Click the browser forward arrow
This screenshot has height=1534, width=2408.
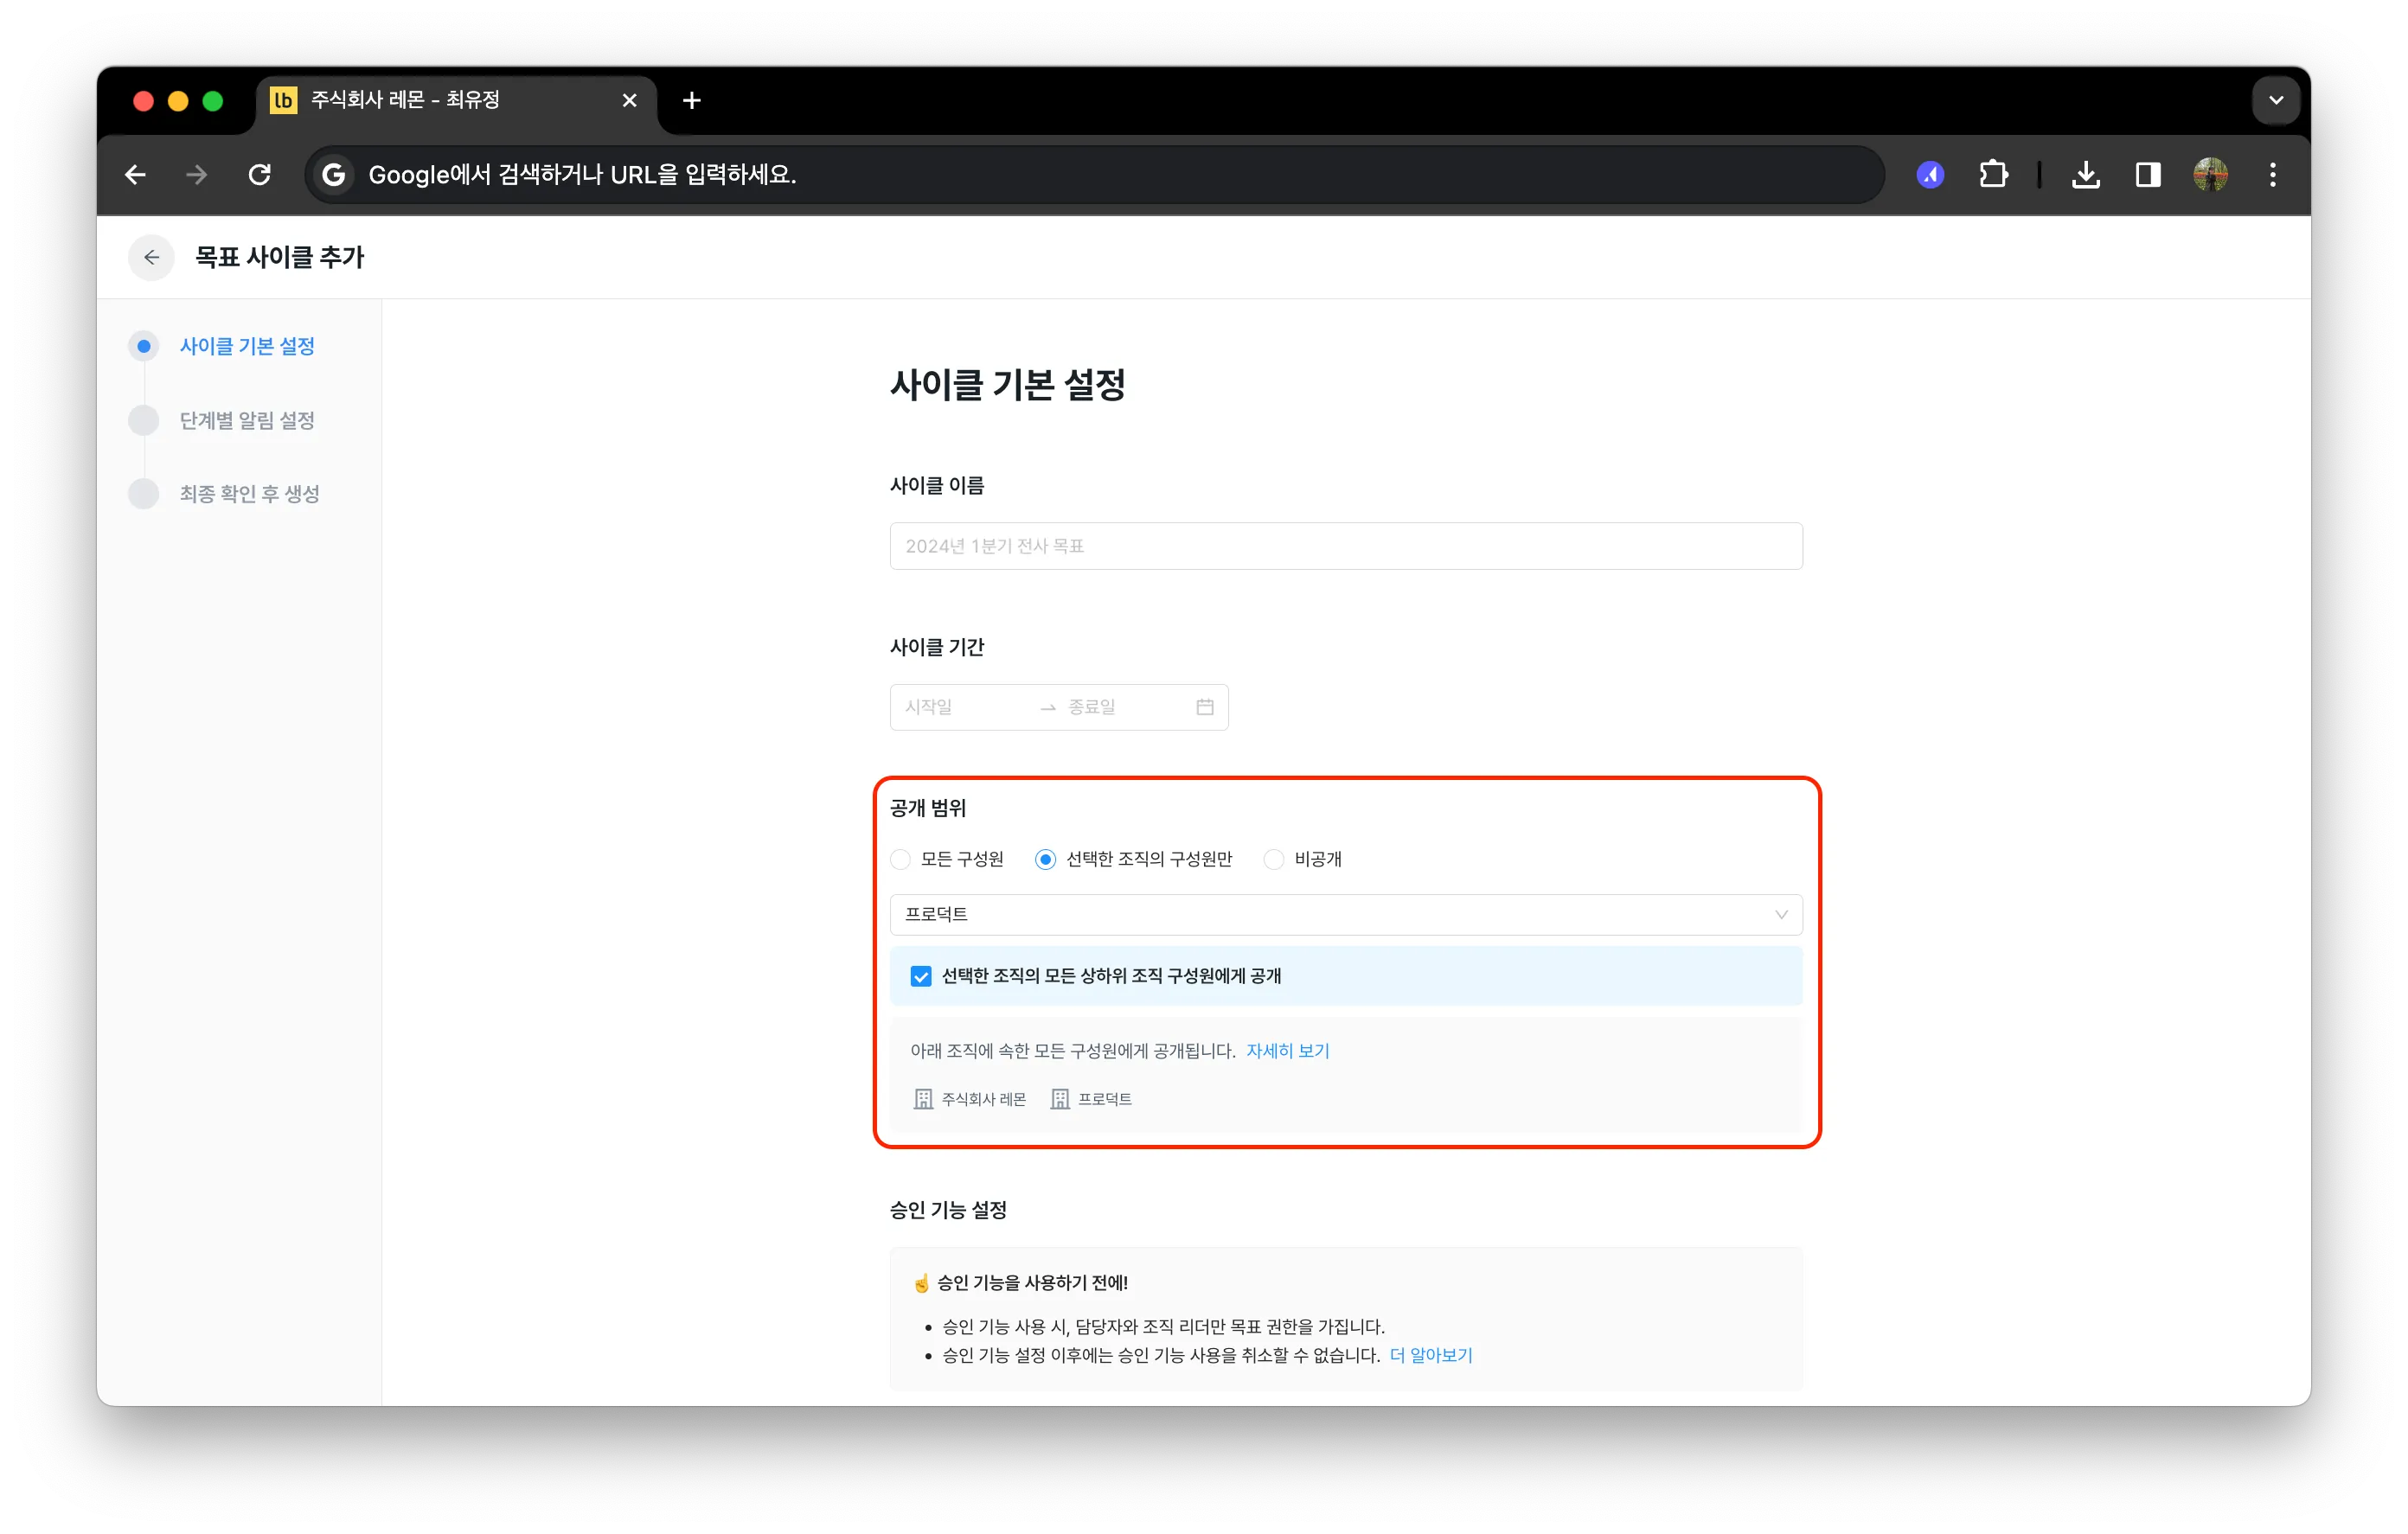pos(197,175)
